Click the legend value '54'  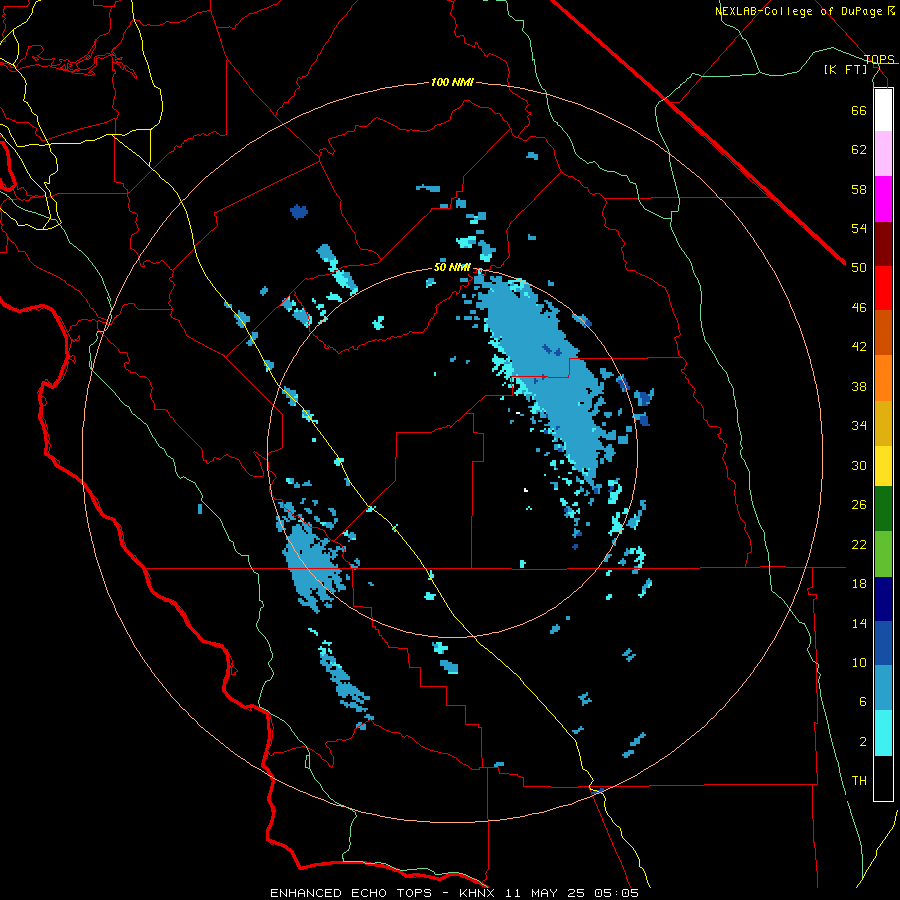(859, 228)
